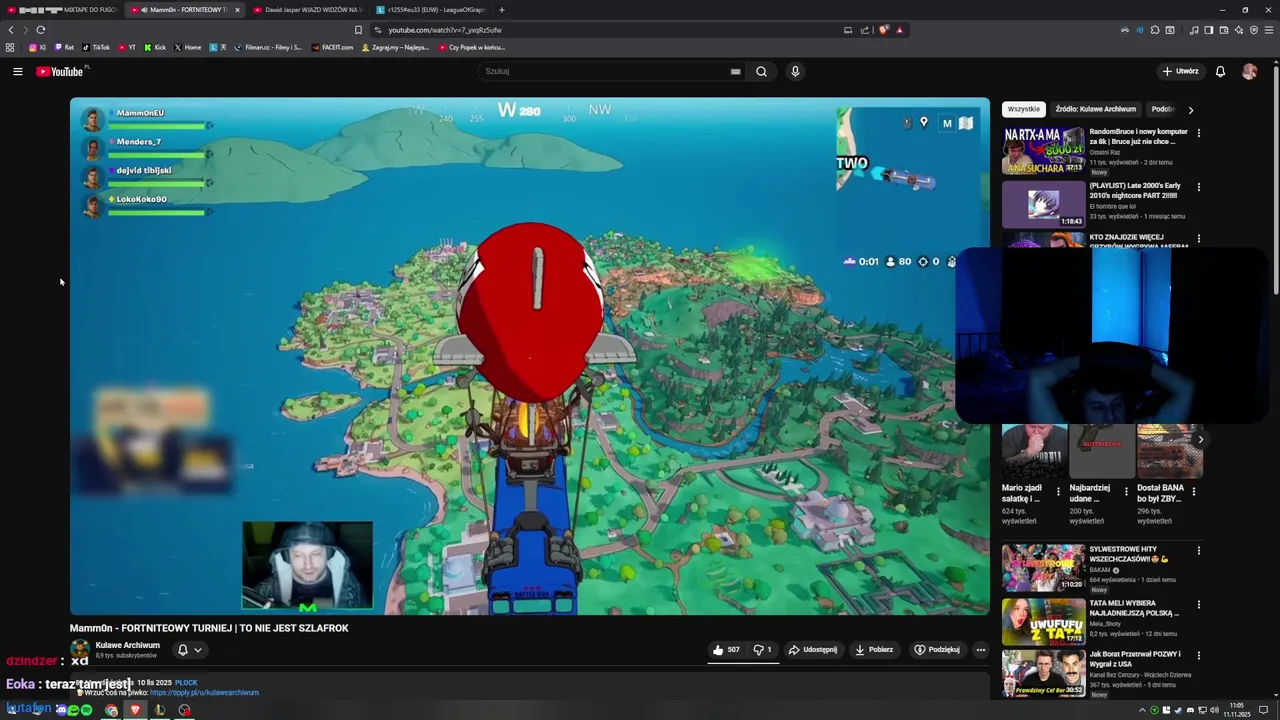Switch to r1255#eu33 LeagueOfGraphs tab
Screen dimensions: 1280x720
point(431,10)
